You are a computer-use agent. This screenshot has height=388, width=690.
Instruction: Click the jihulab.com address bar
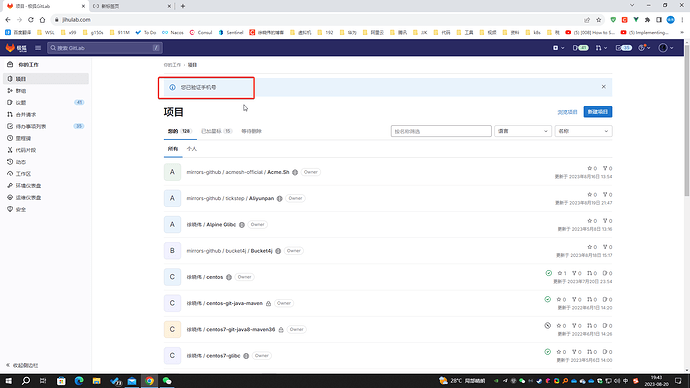click(317, 20)
